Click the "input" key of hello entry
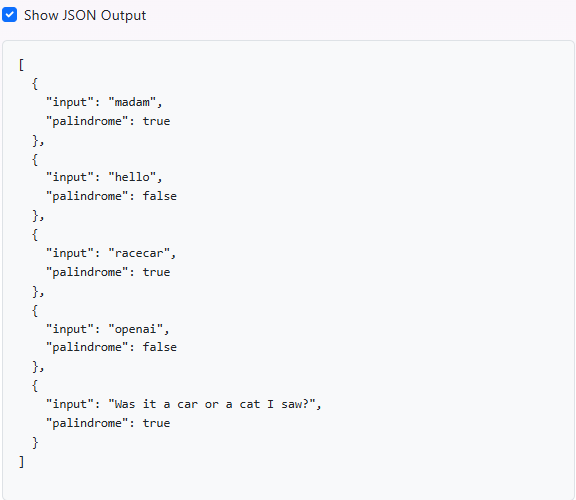This screenshot has height=500, width=576. click(69, 177)
